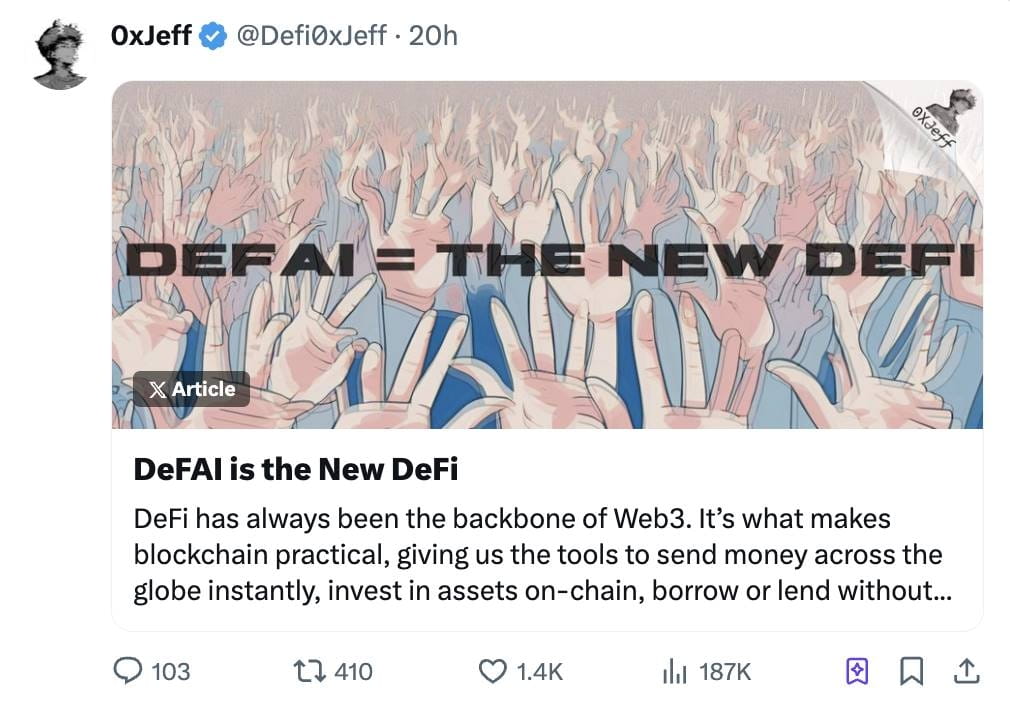Image resolution: width=1010 pixels, height=704 pixels.
Task: Click the 103 replies count
Action: pos(171,672)
